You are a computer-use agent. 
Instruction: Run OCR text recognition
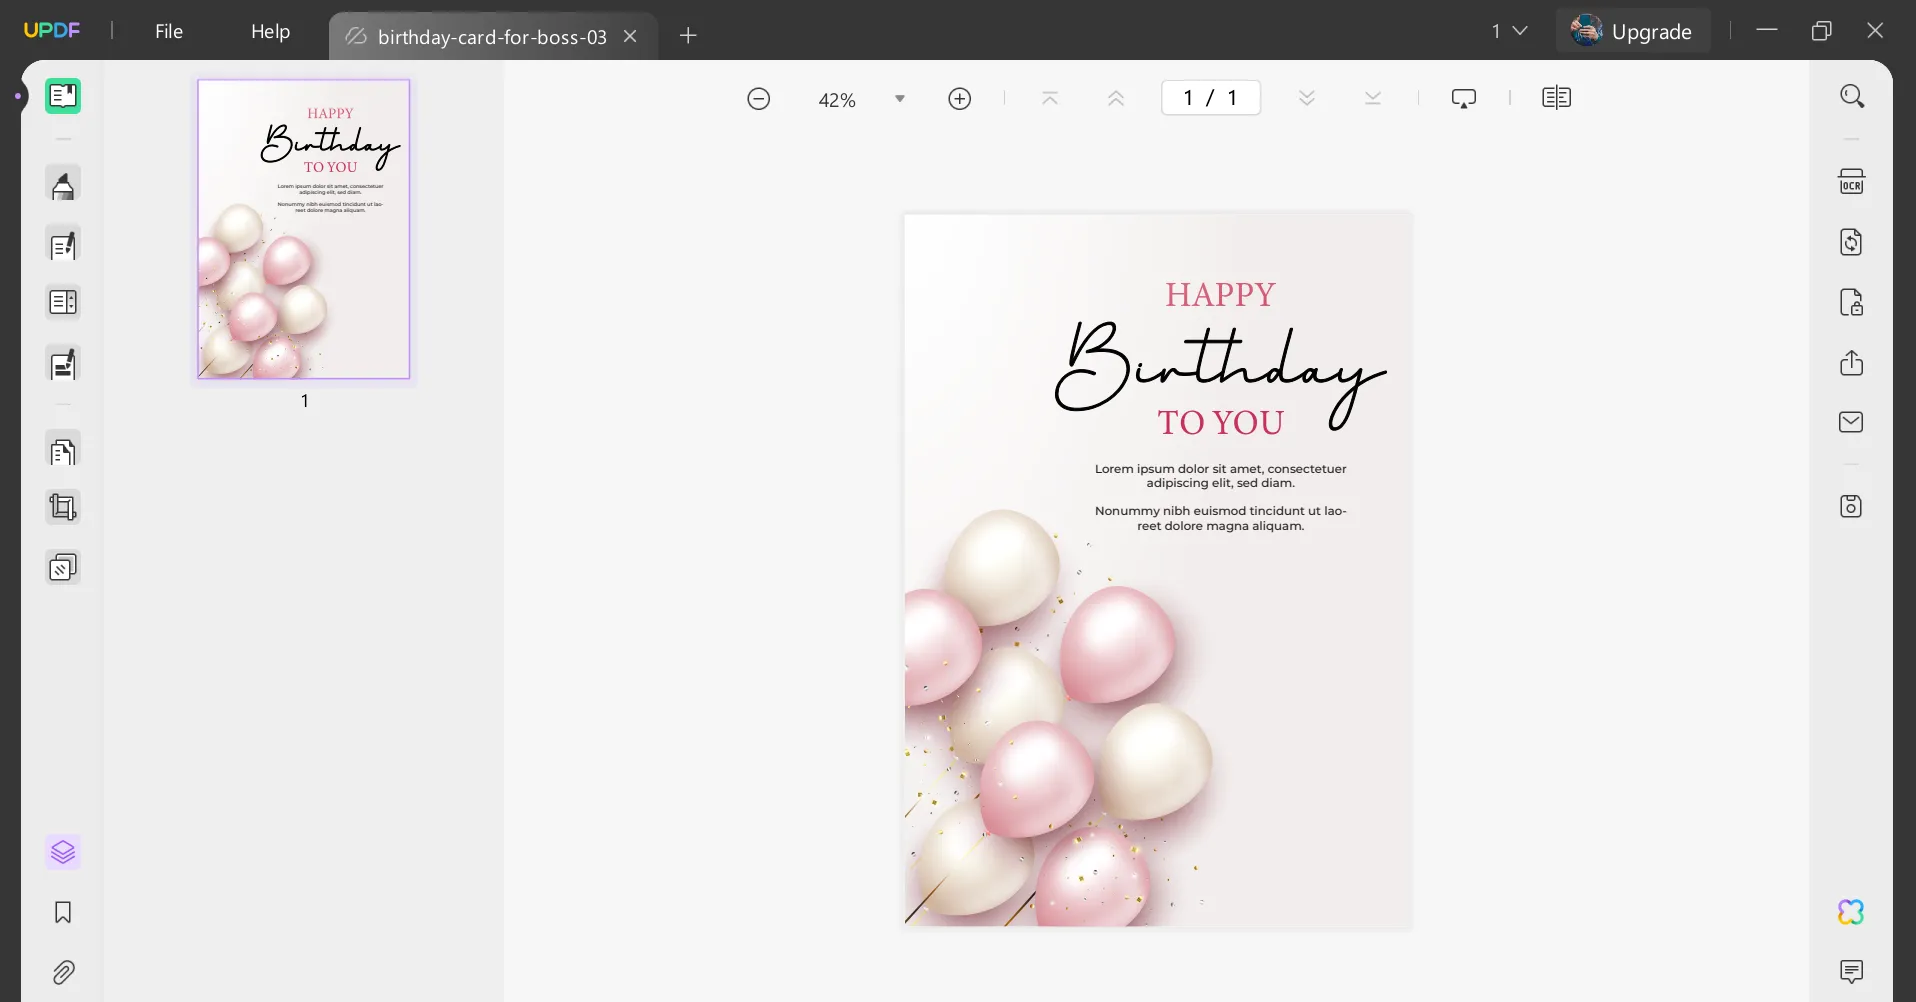[1852, 182]
